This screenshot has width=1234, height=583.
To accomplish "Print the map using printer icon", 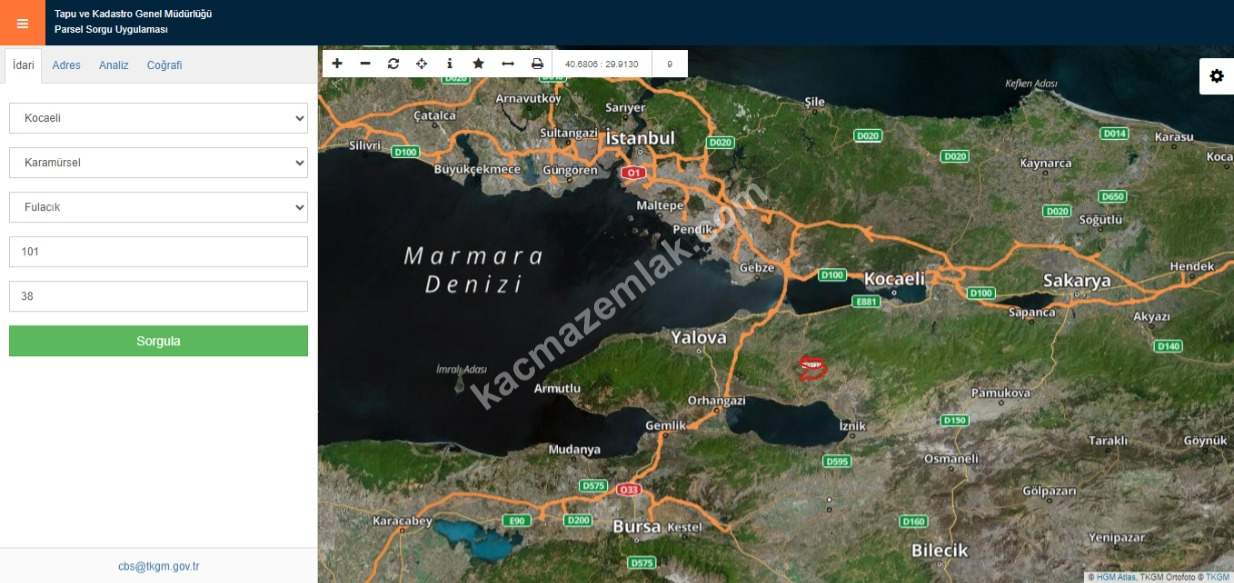I will (537, 64).
